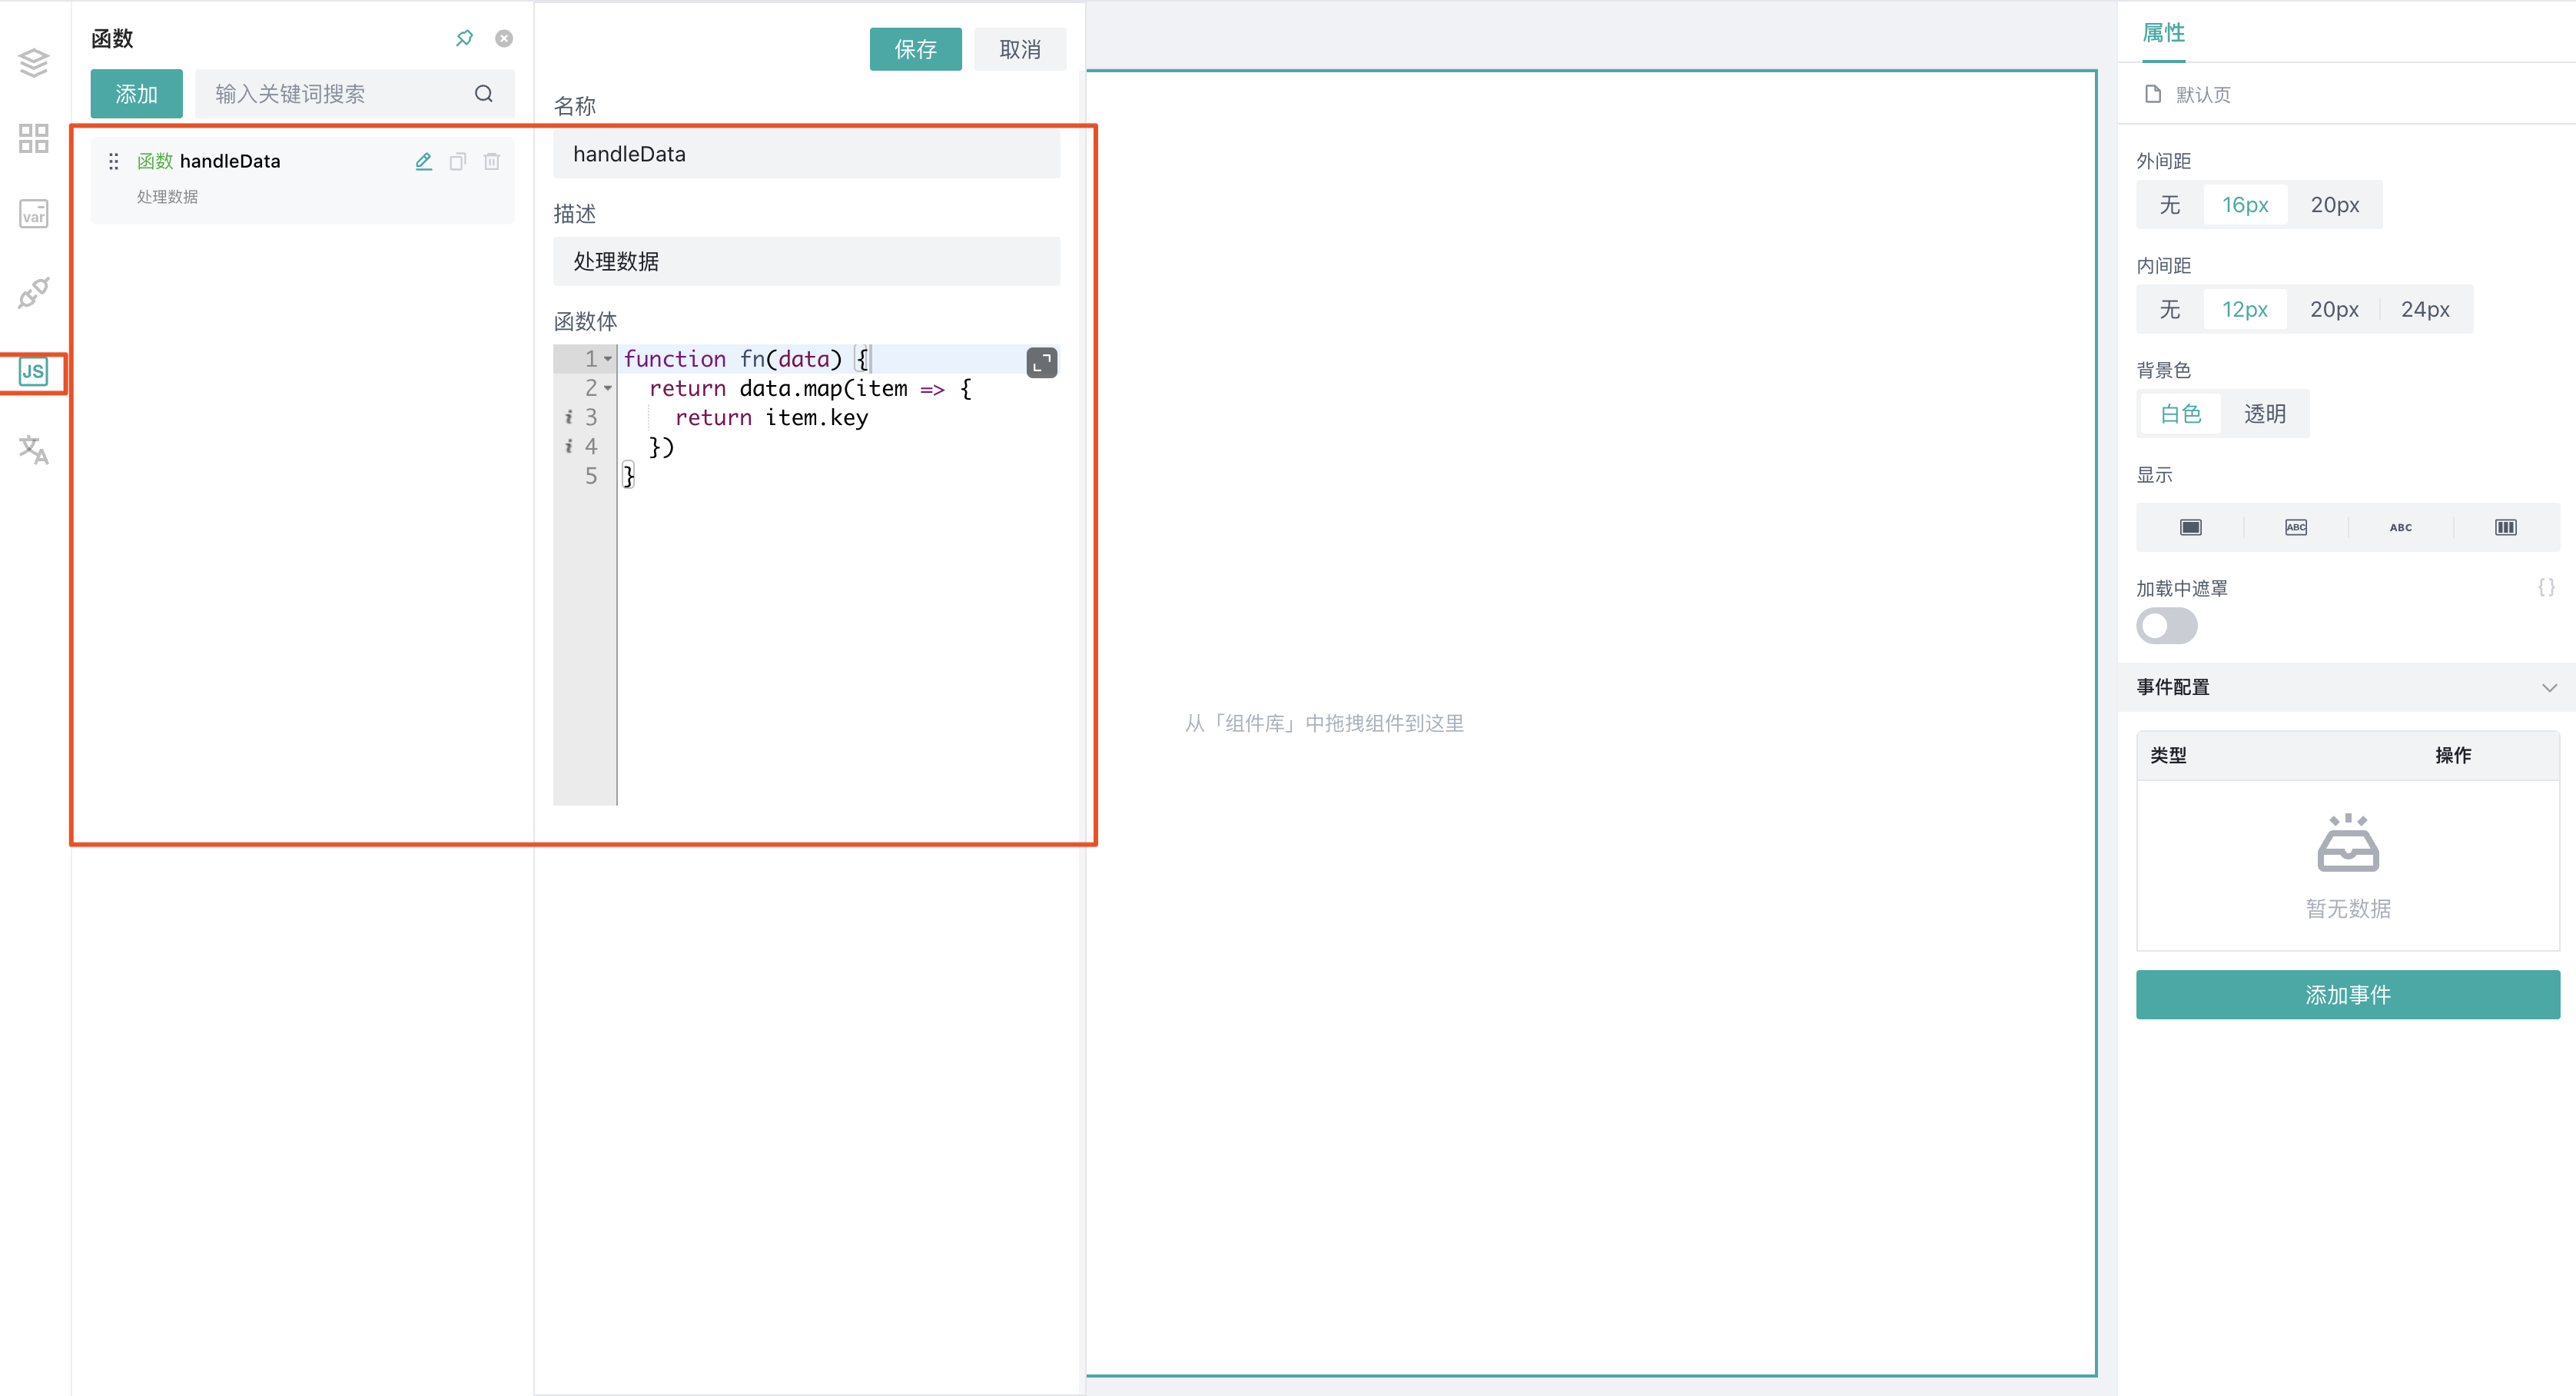Click the 类型 column header

click(2168, 756)
